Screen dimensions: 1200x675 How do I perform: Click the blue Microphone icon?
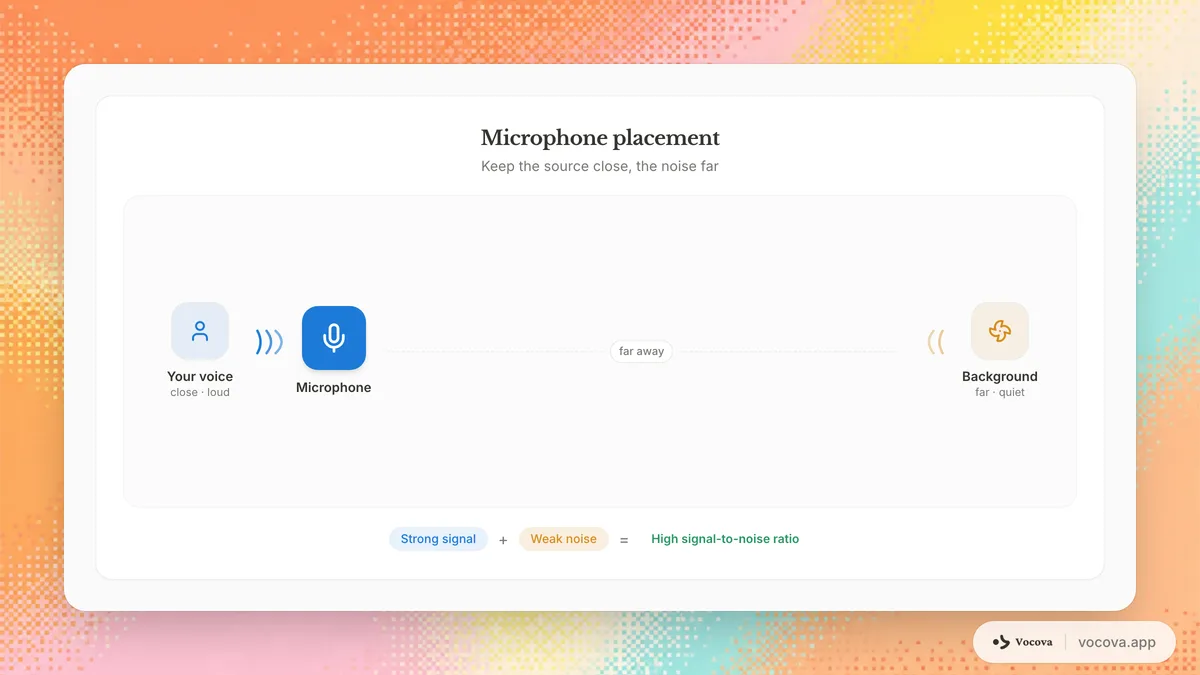pyautogui.click(x=334, y=338)
